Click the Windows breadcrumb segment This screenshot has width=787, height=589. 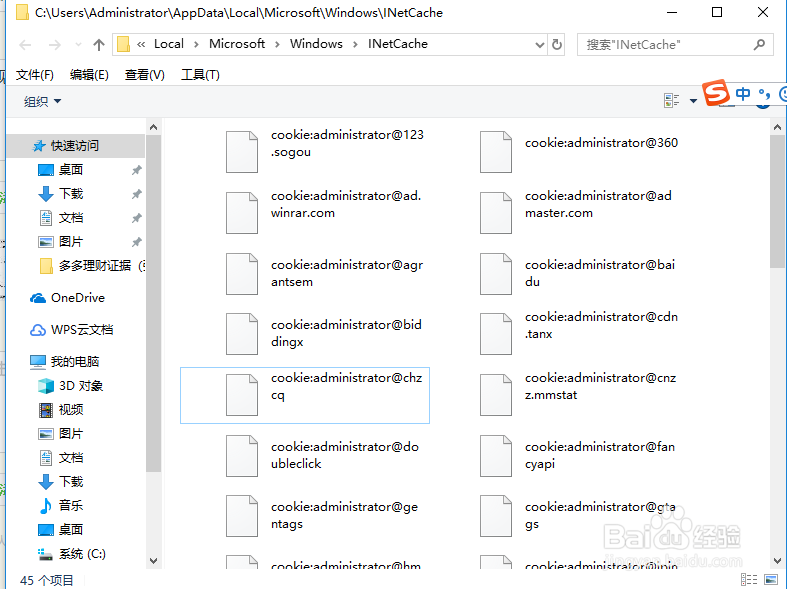tap(316, 44)
